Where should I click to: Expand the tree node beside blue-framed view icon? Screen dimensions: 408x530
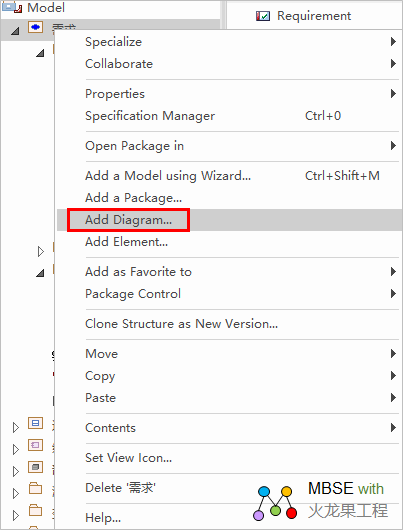click(16, 428)
